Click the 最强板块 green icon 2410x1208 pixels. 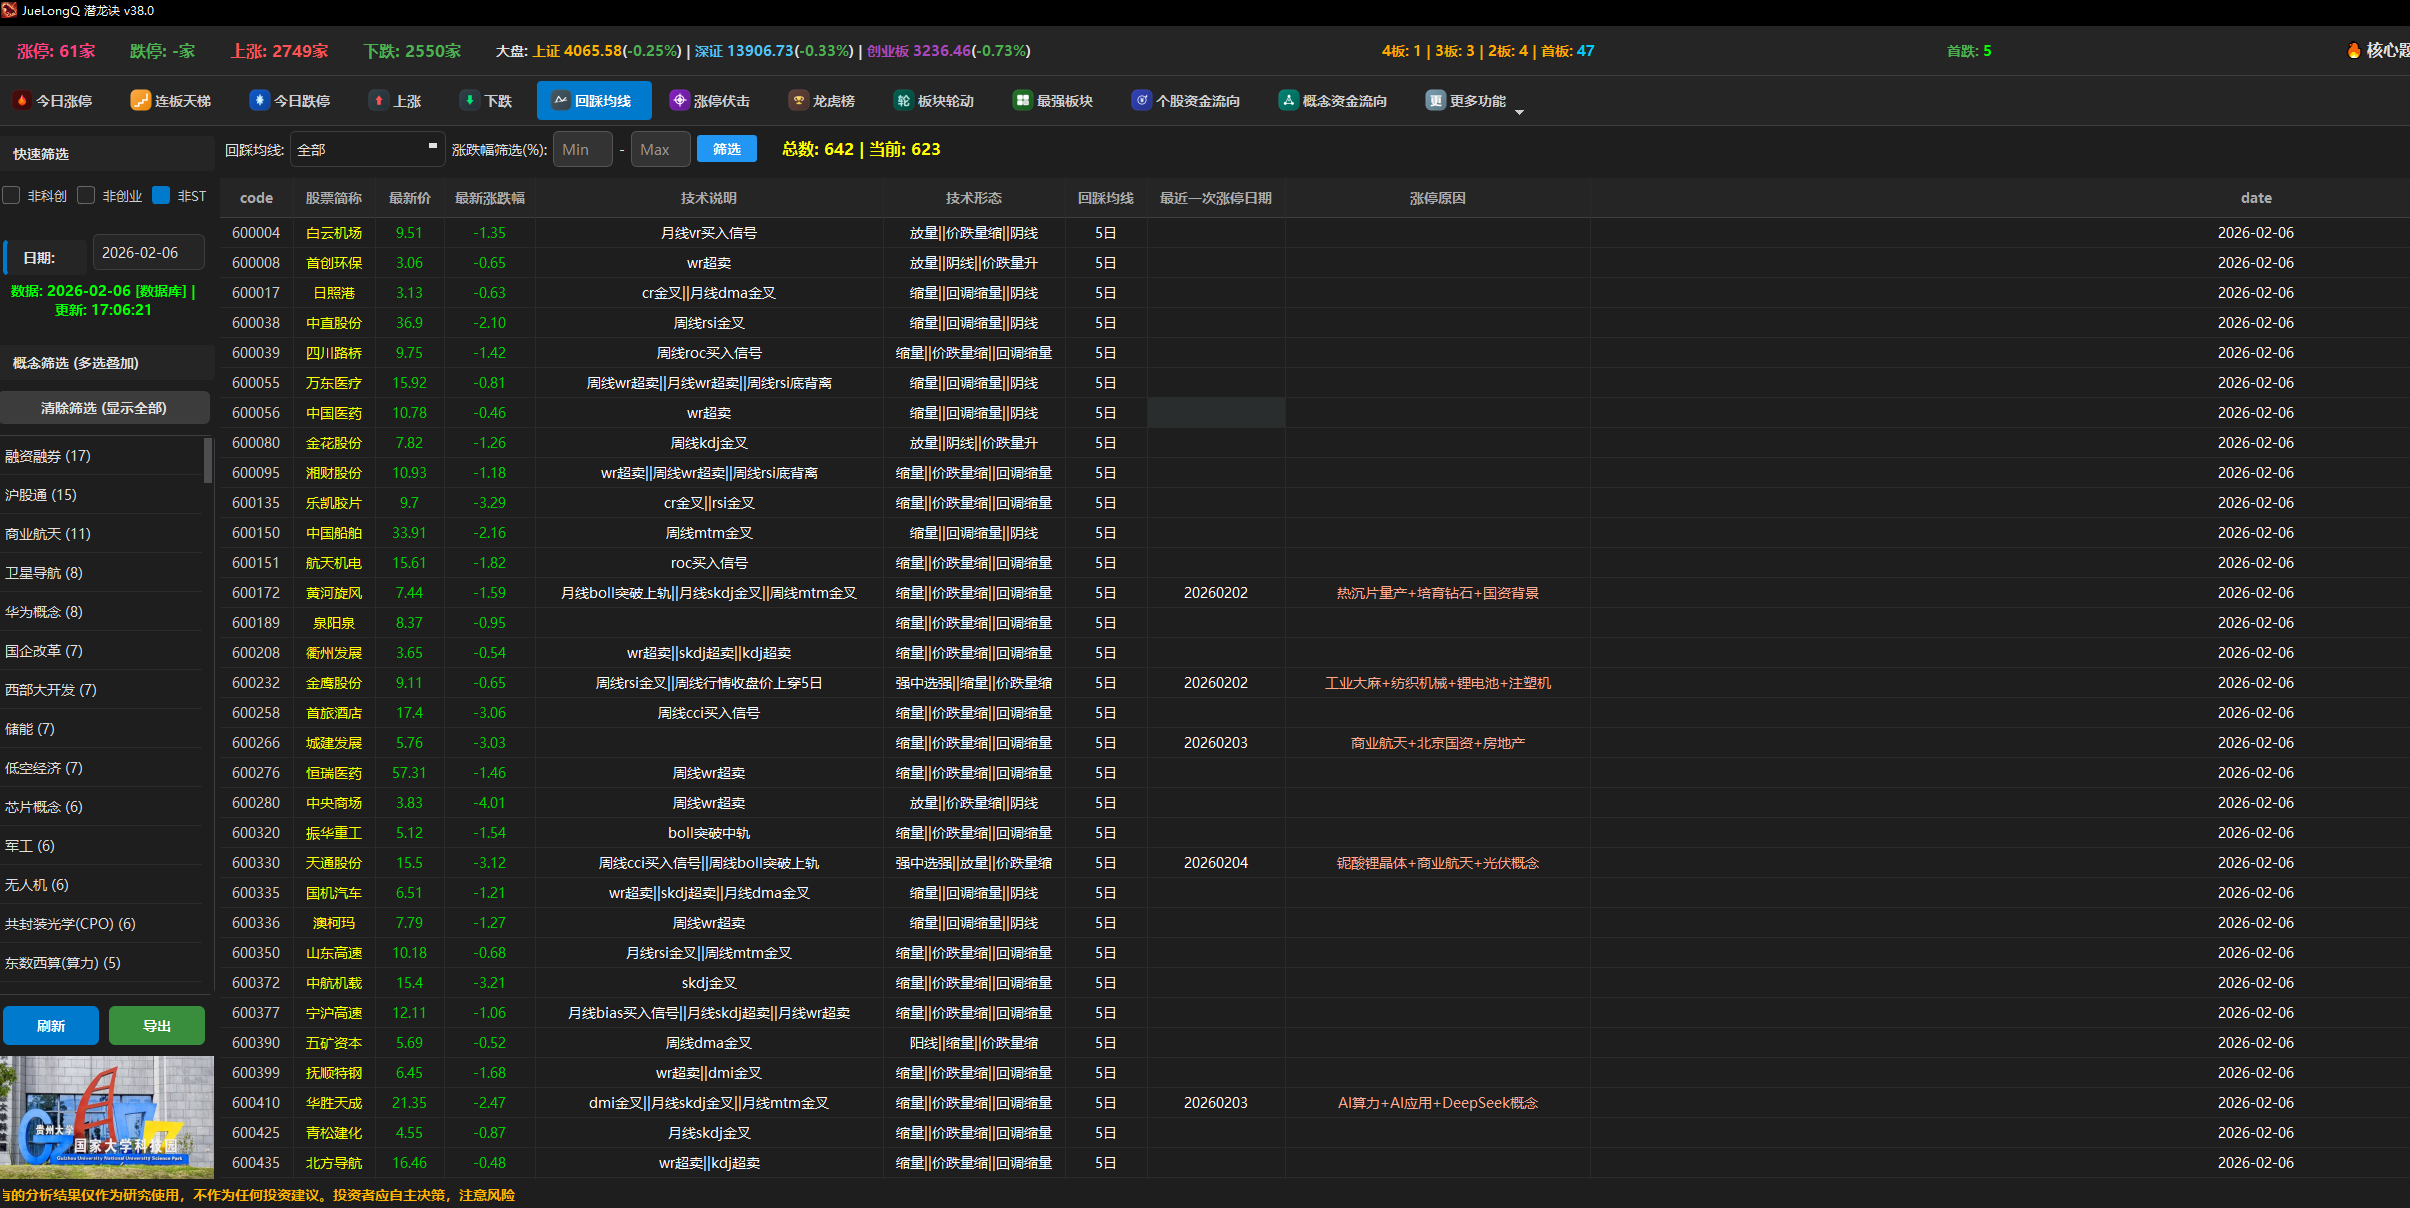[1022, 101]
